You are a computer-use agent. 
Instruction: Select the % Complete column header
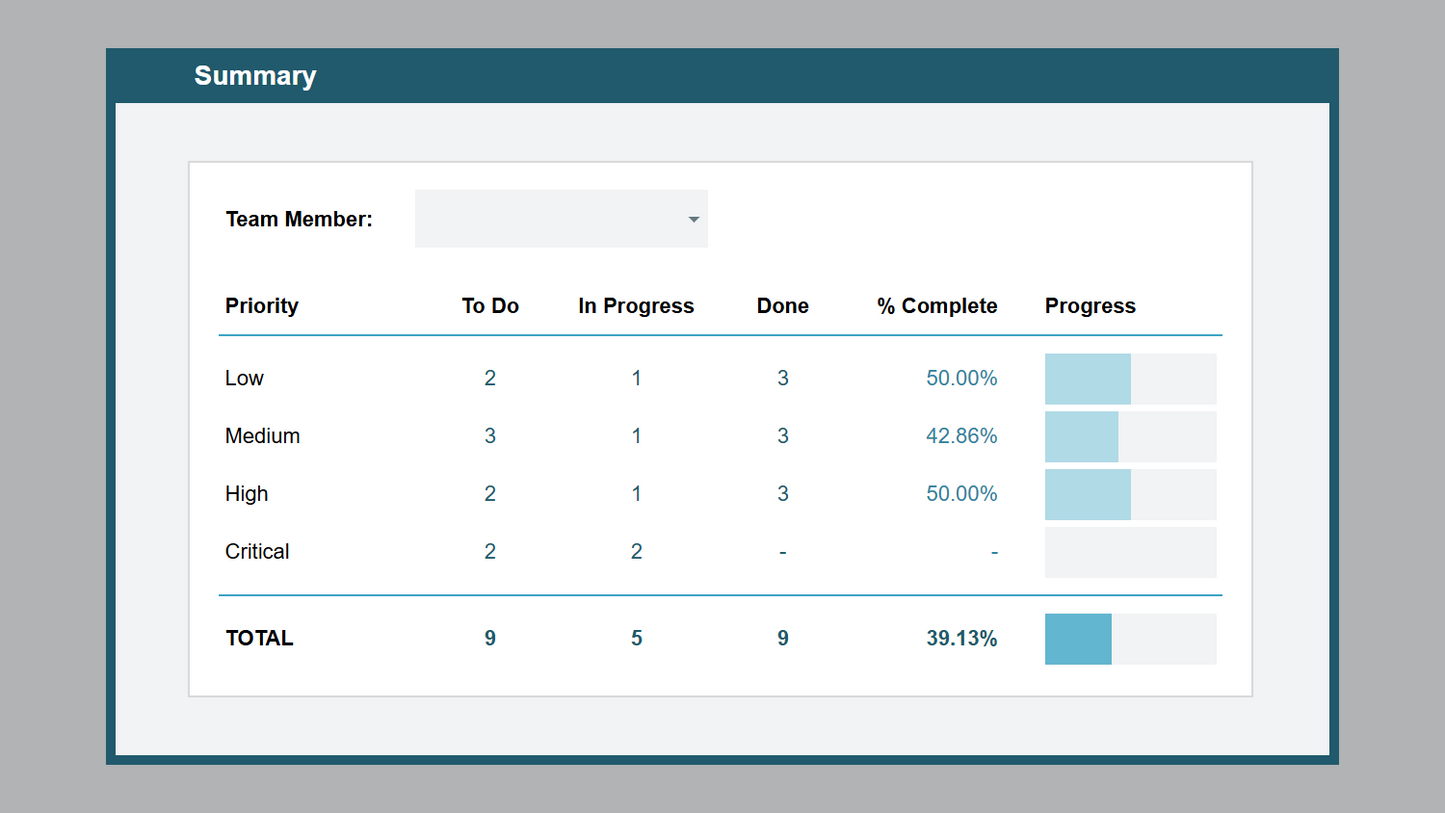pos(937,306)
